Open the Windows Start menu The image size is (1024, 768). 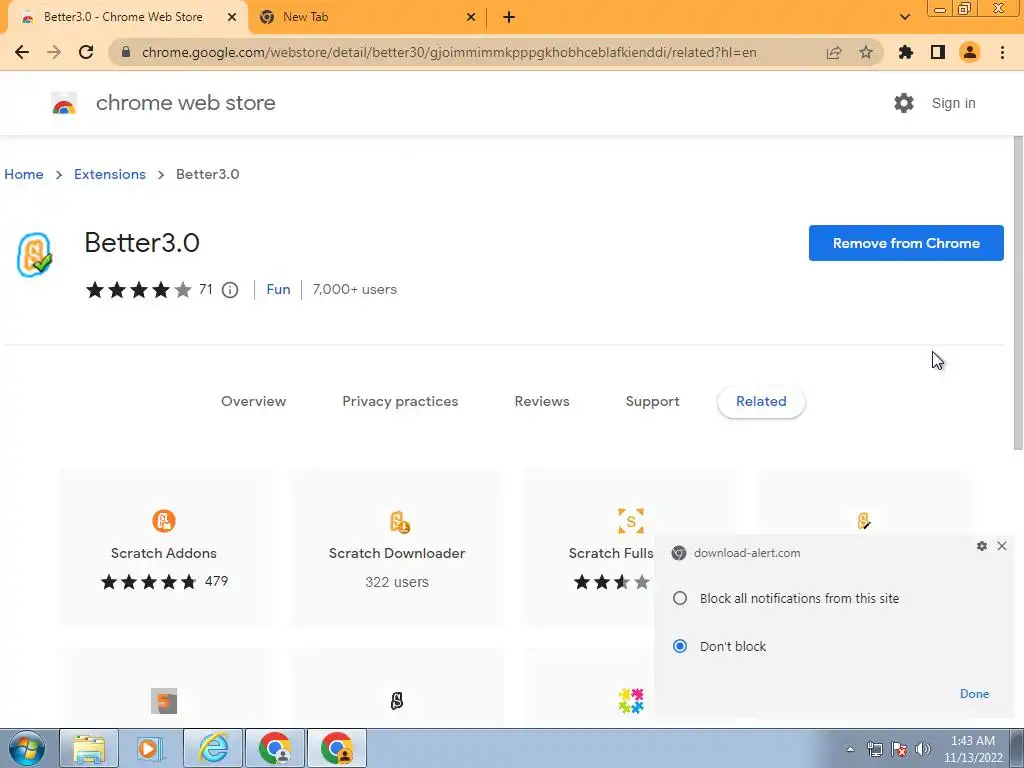(27, 748)
